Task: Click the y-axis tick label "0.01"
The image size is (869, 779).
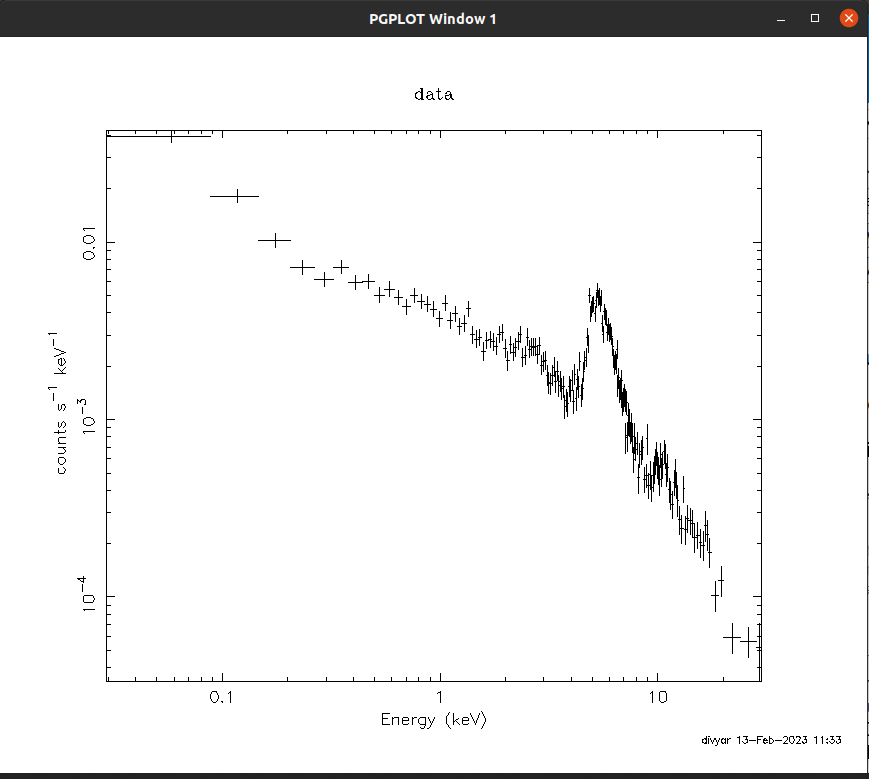Action: [89, 243]
